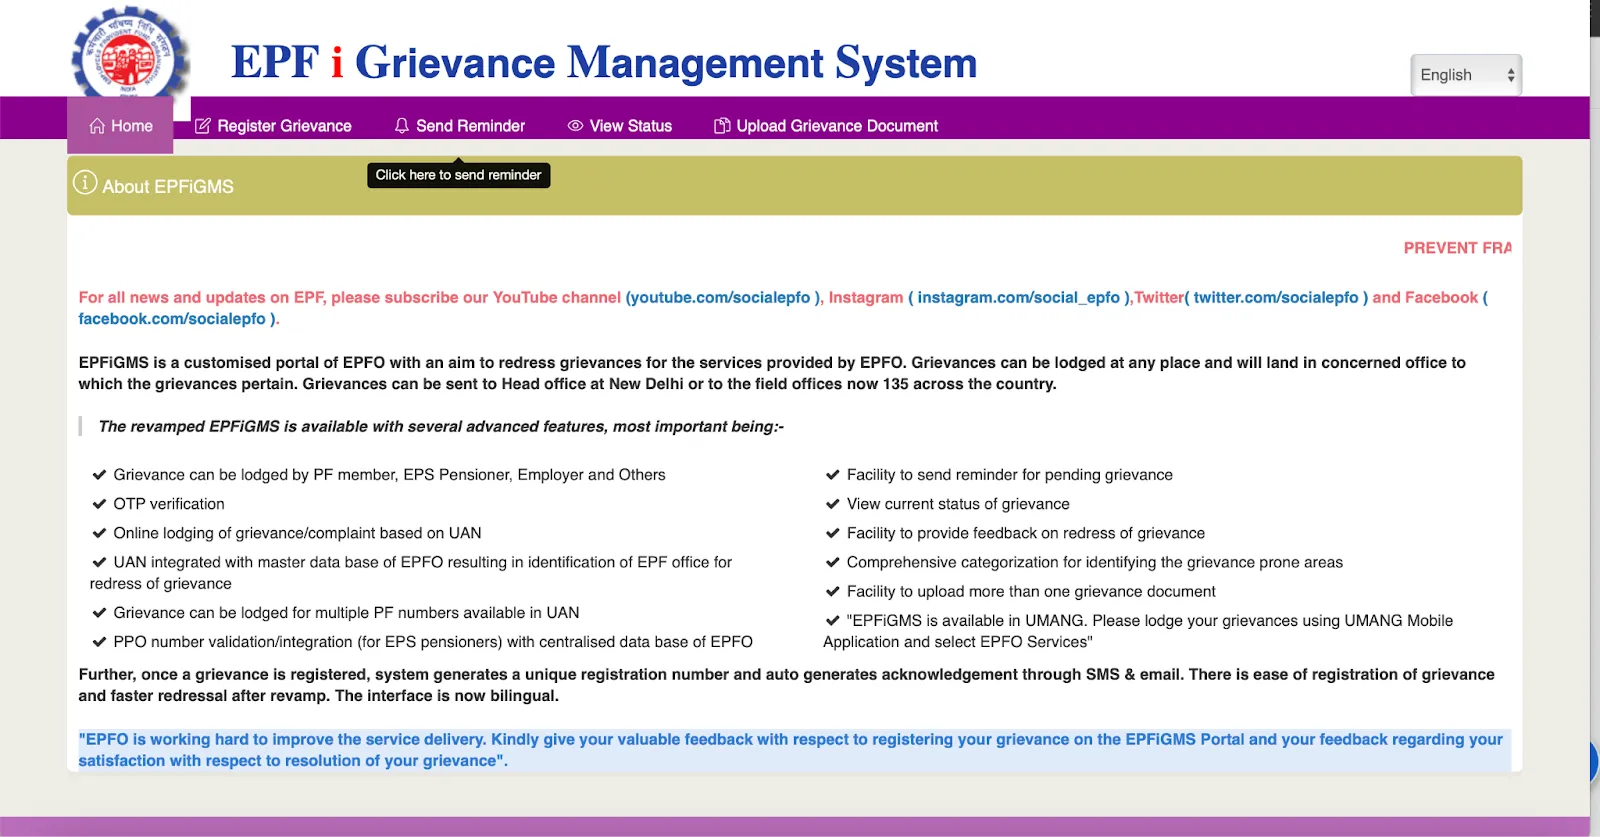The image size is (1600, 837).
Task: Select Send Reminder in the navigation bar
Action: [x=470, y=126]
